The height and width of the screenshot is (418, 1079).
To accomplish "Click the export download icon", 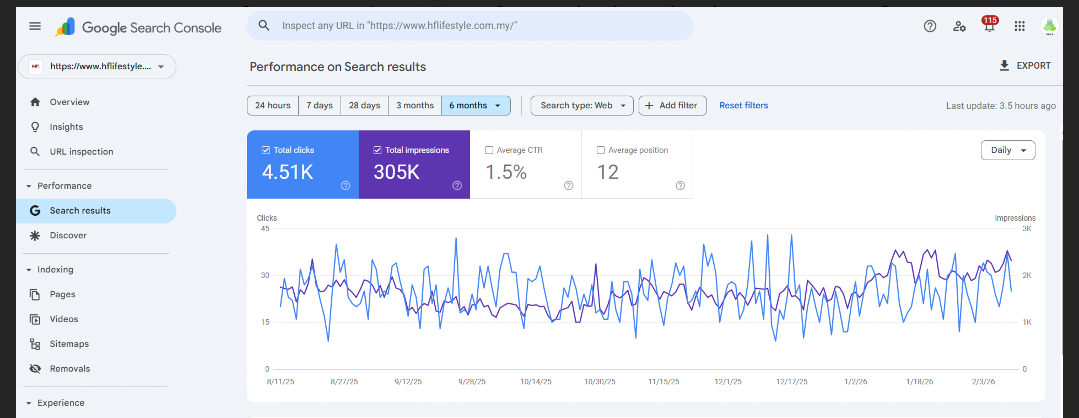I will [x=1004, y=66].
